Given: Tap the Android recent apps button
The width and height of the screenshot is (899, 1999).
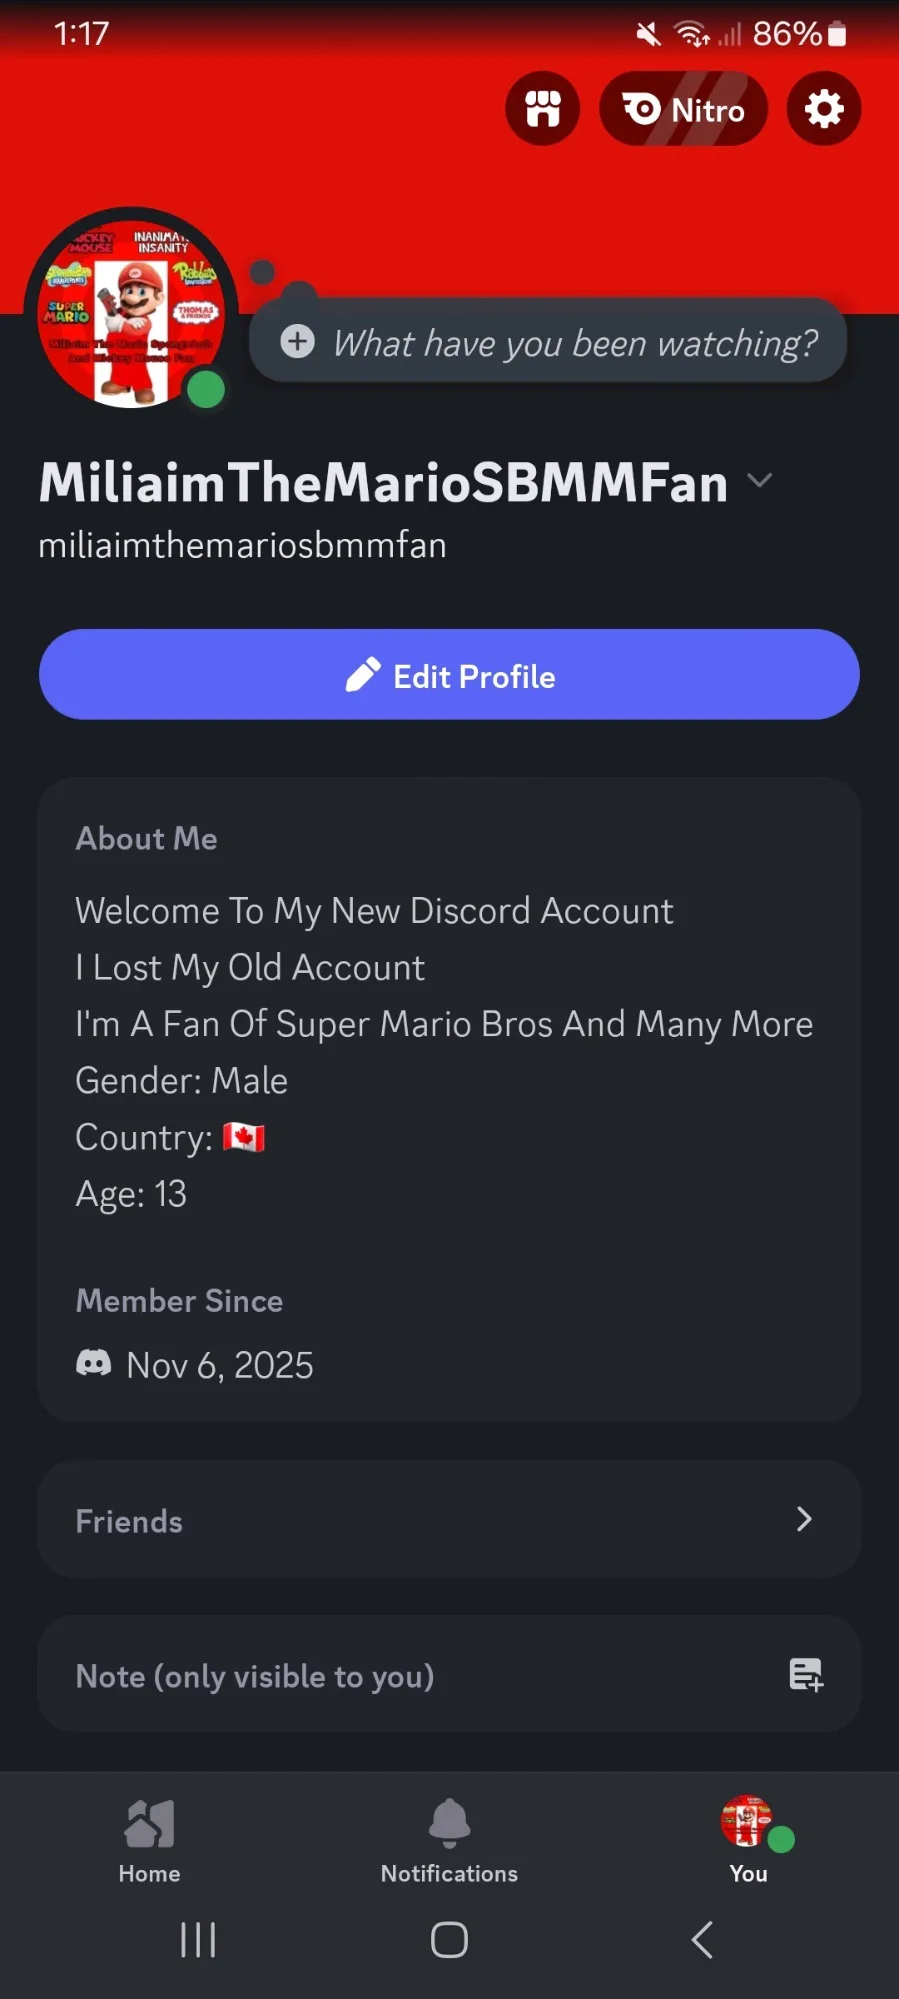Looking at the screenshot, I should coord(198,1940).
